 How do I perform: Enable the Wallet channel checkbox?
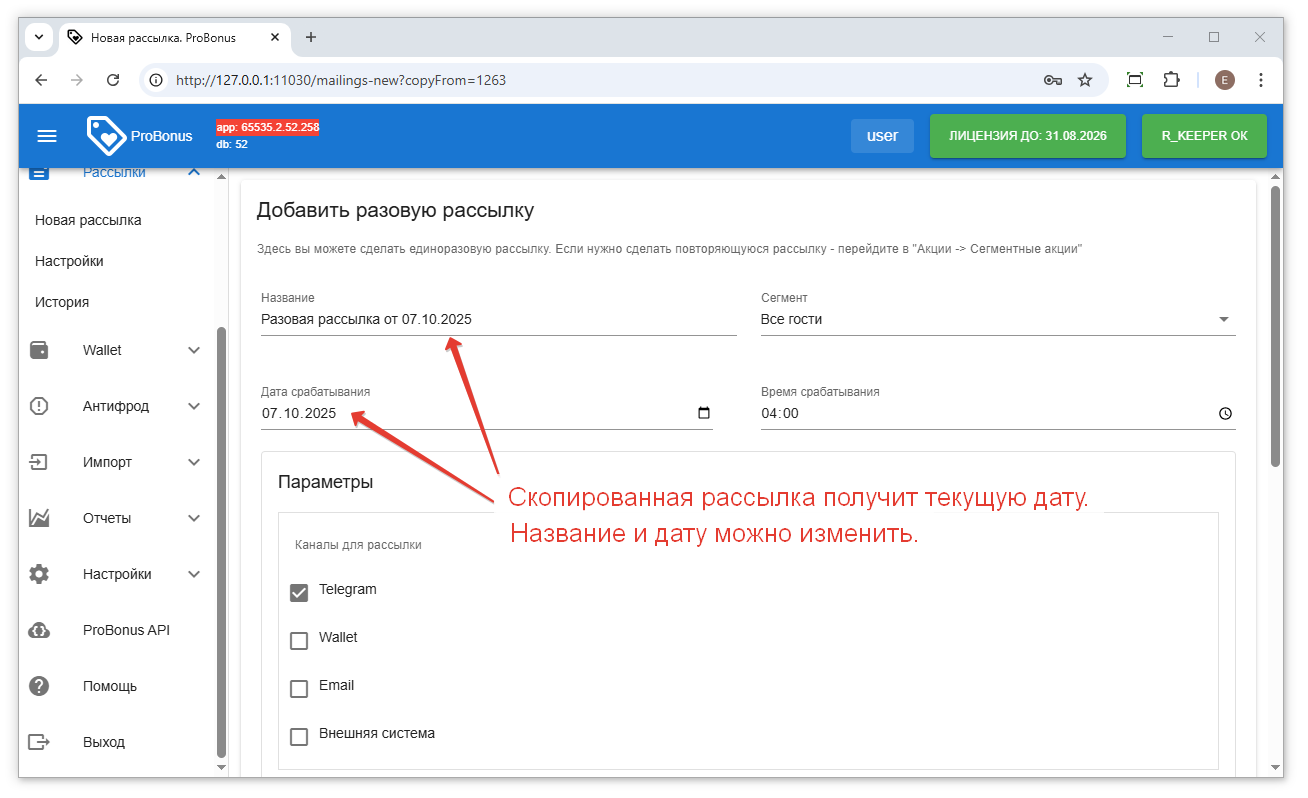pos(299,640)
